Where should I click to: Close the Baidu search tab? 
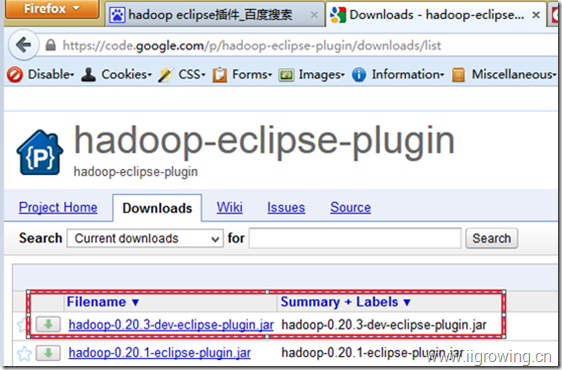(x=314, y=15)
